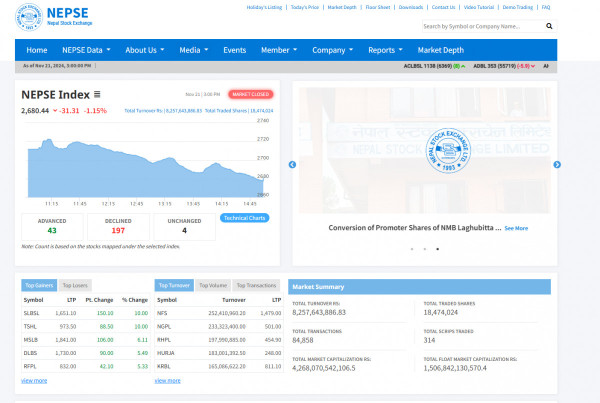Select the third carousel dot indicator
The width and height of the screenshot is (600, 403).
[x=437, y=248]
